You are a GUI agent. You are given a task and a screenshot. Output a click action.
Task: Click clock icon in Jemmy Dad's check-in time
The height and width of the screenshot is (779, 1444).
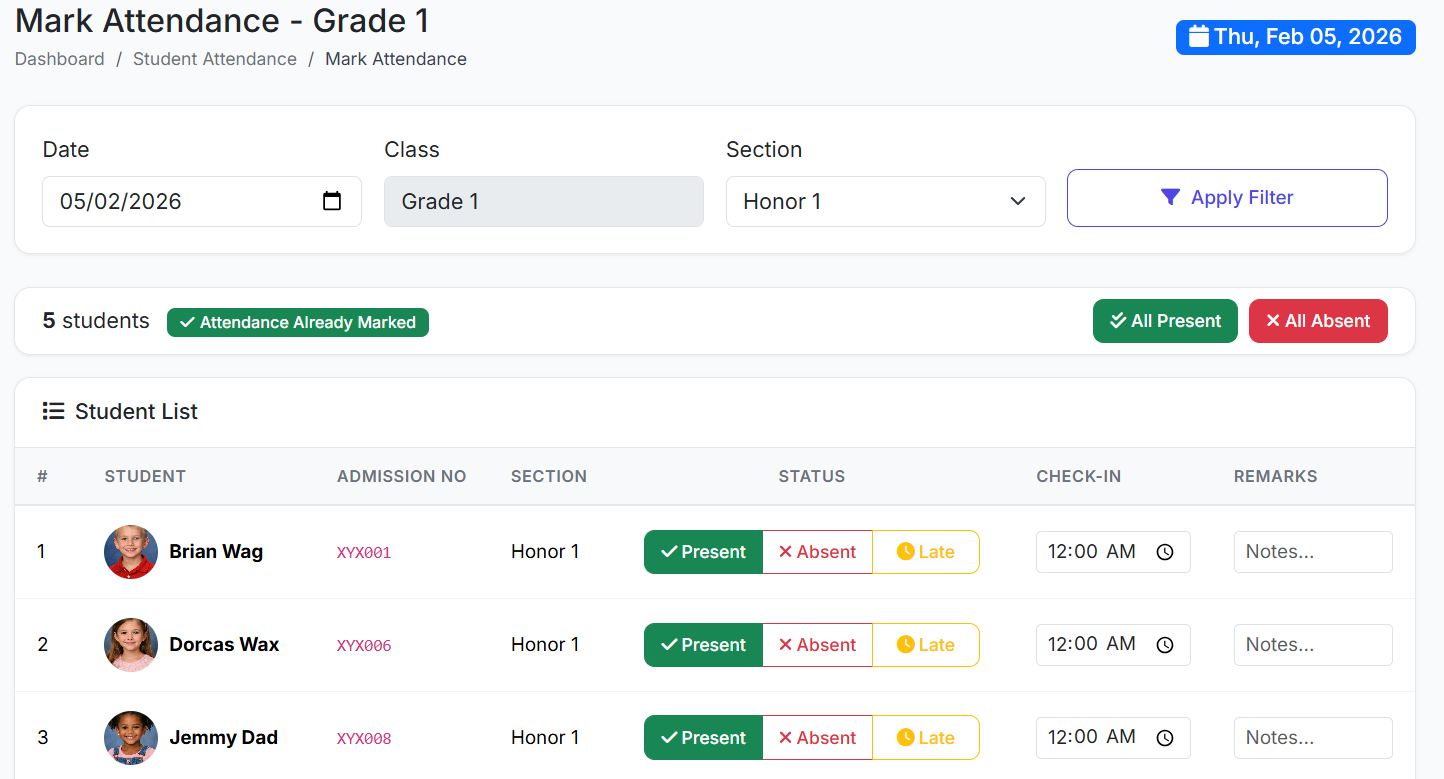pos(1164,738)
